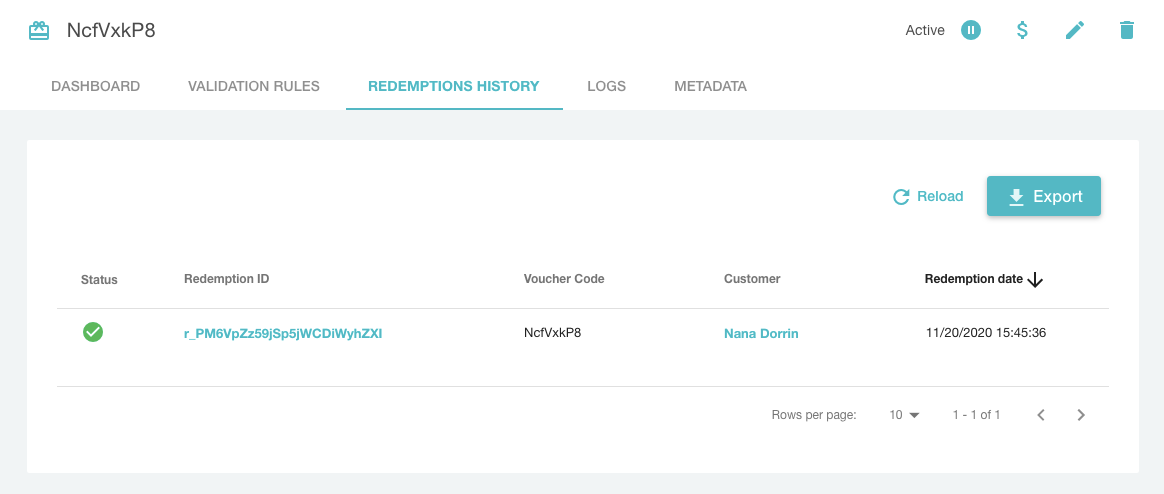1164x494 pixels.
Task: Open the Rows per page dropdown
Action: 904,415
